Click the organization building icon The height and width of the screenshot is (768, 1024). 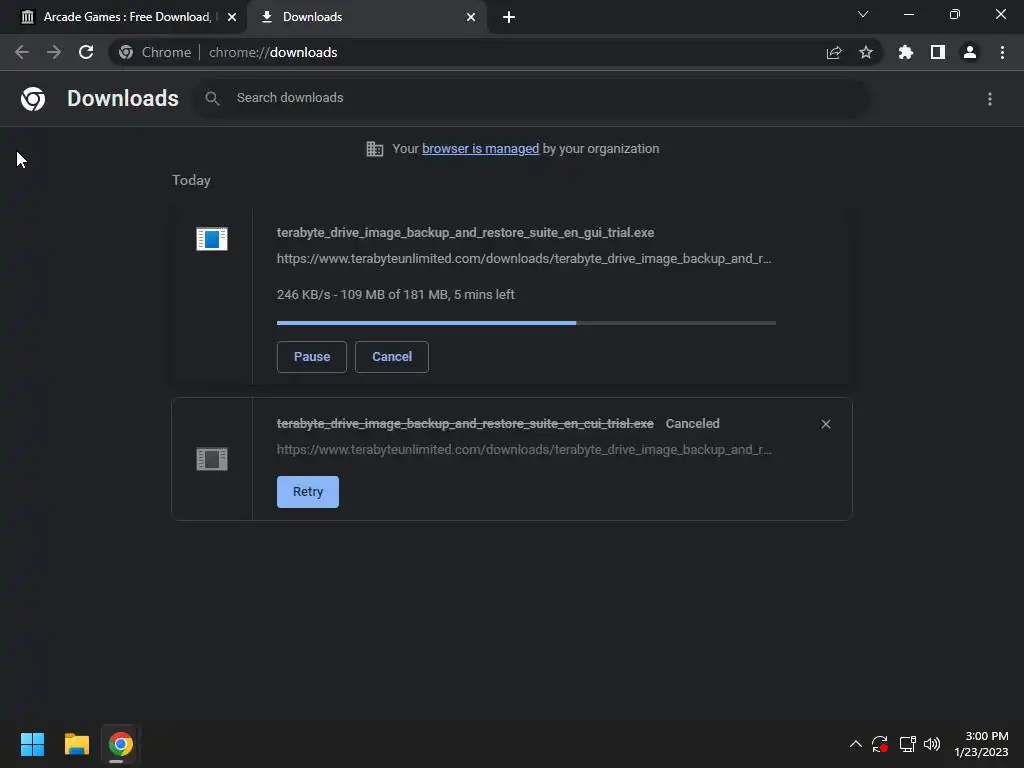pos(374,149)
